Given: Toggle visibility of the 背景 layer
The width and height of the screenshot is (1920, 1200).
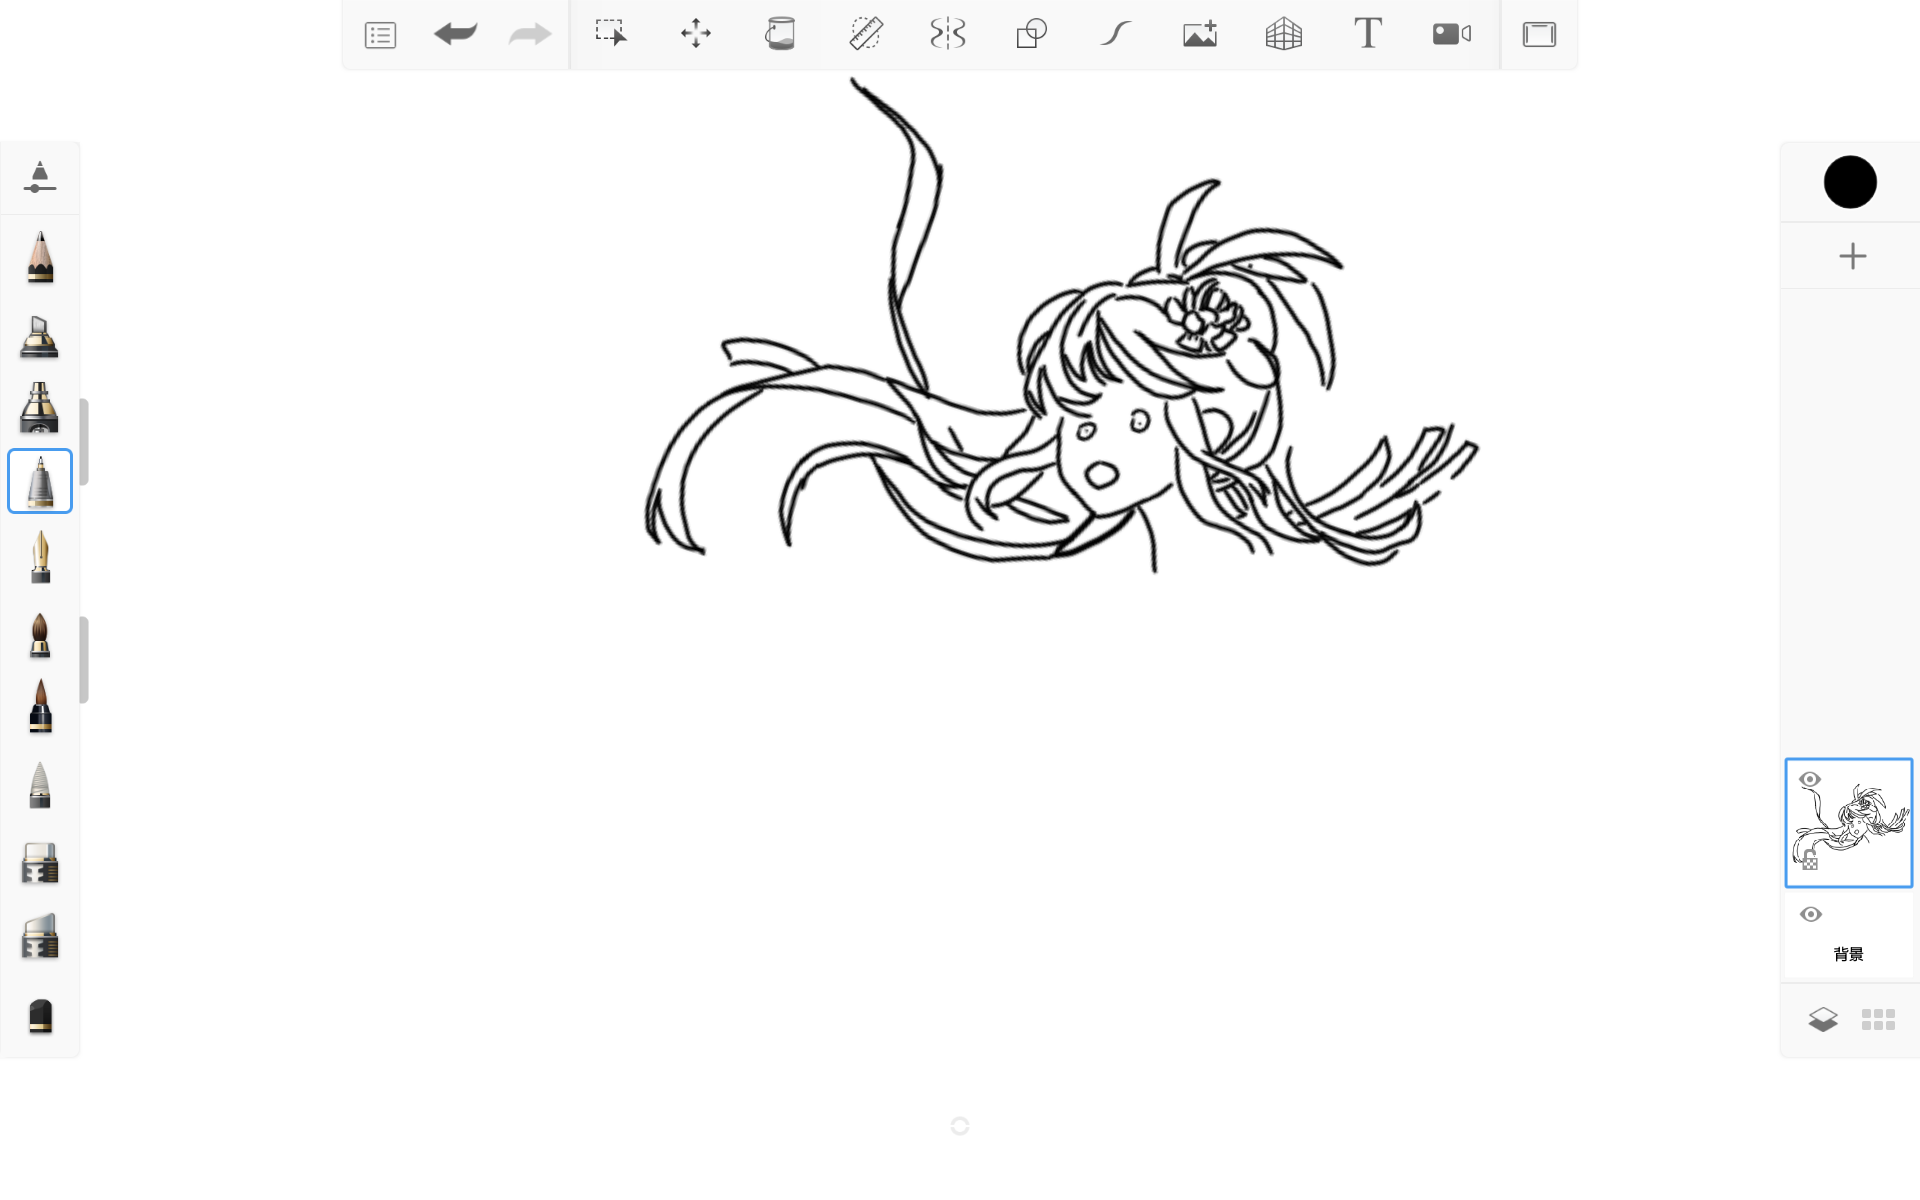Looking at the screenshot, I should point(1811,915).
